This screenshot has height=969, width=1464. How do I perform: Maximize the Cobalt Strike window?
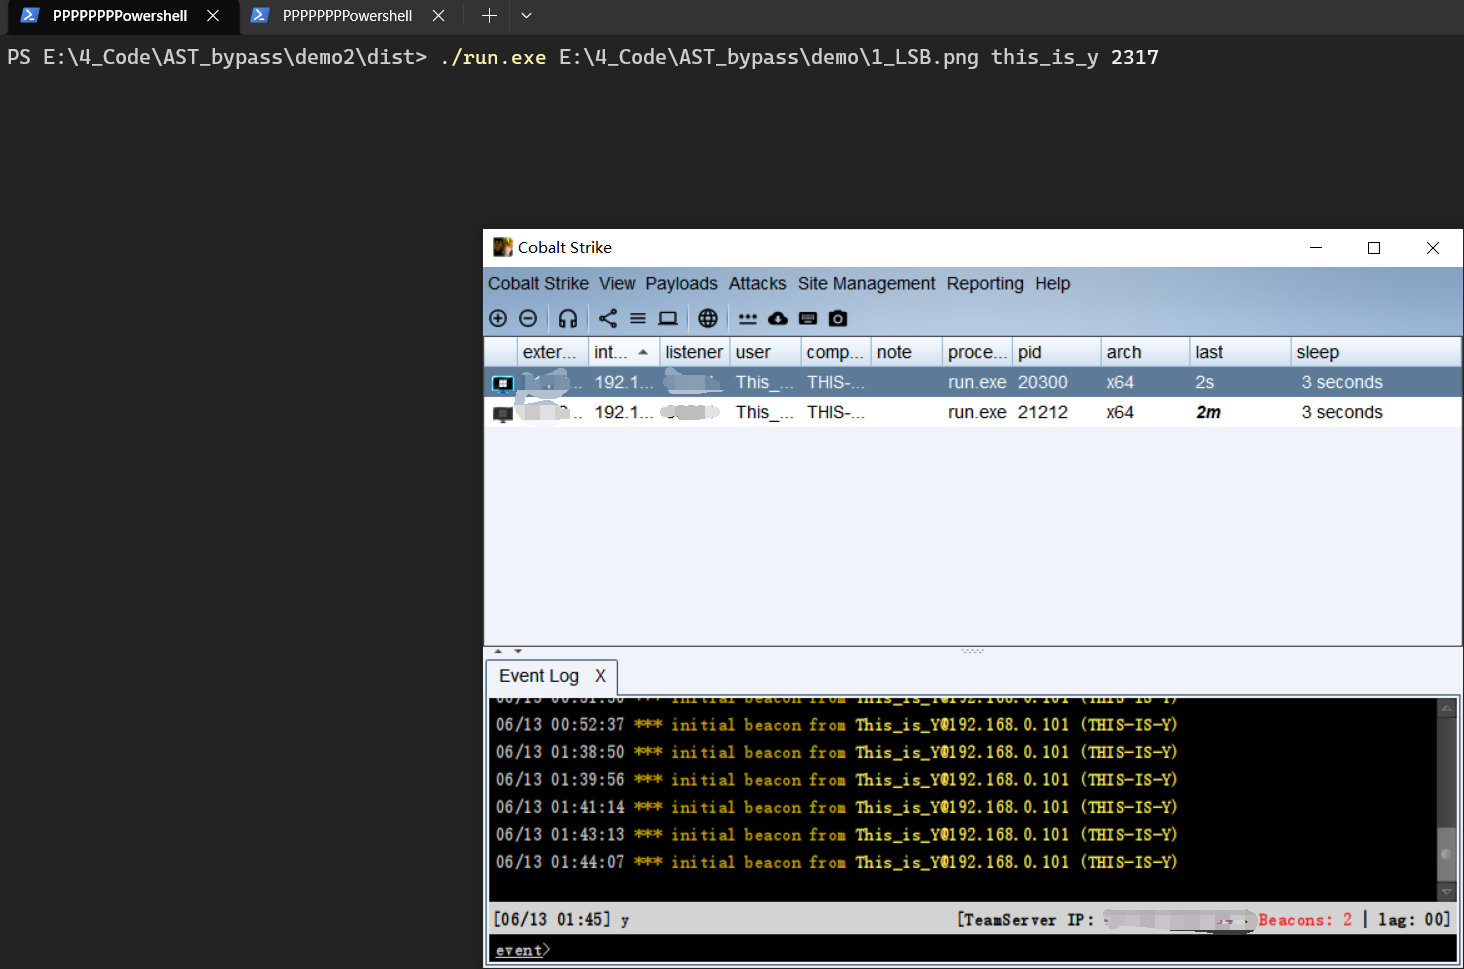(1374, 248)
